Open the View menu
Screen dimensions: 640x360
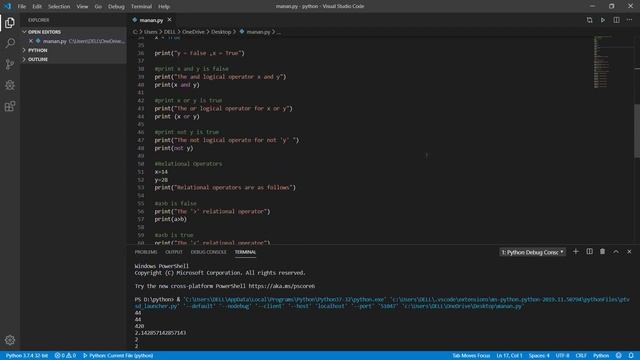pyautogui.click(x=82, y=7)
